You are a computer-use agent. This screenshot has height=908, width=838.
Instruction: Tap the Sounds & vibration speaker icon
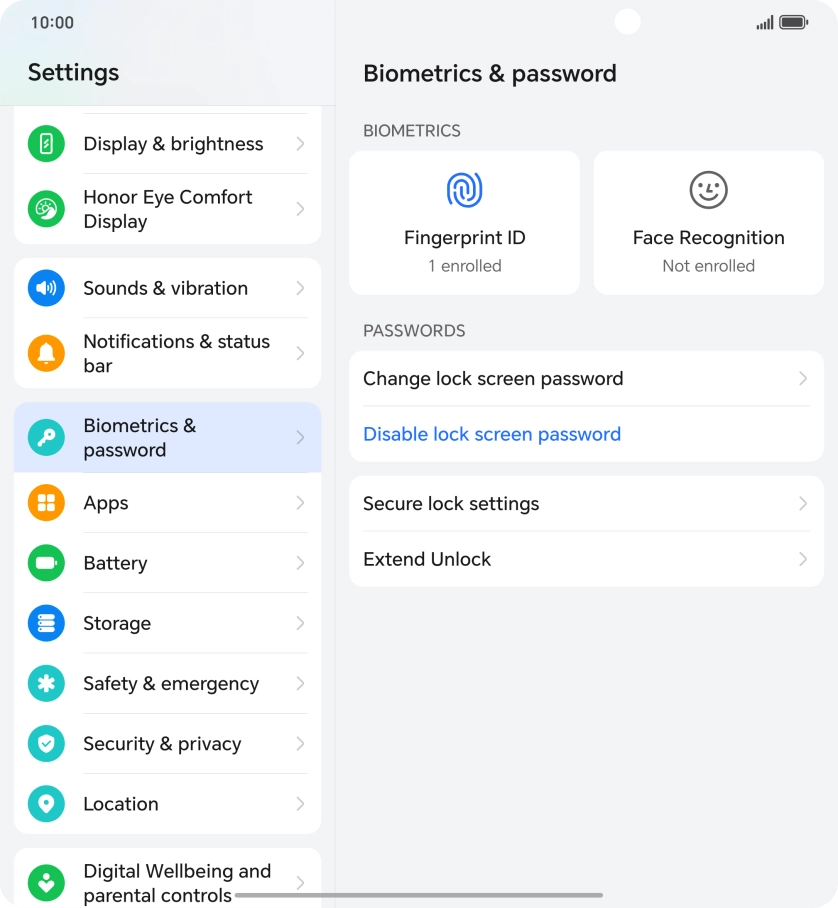[46, 288]
